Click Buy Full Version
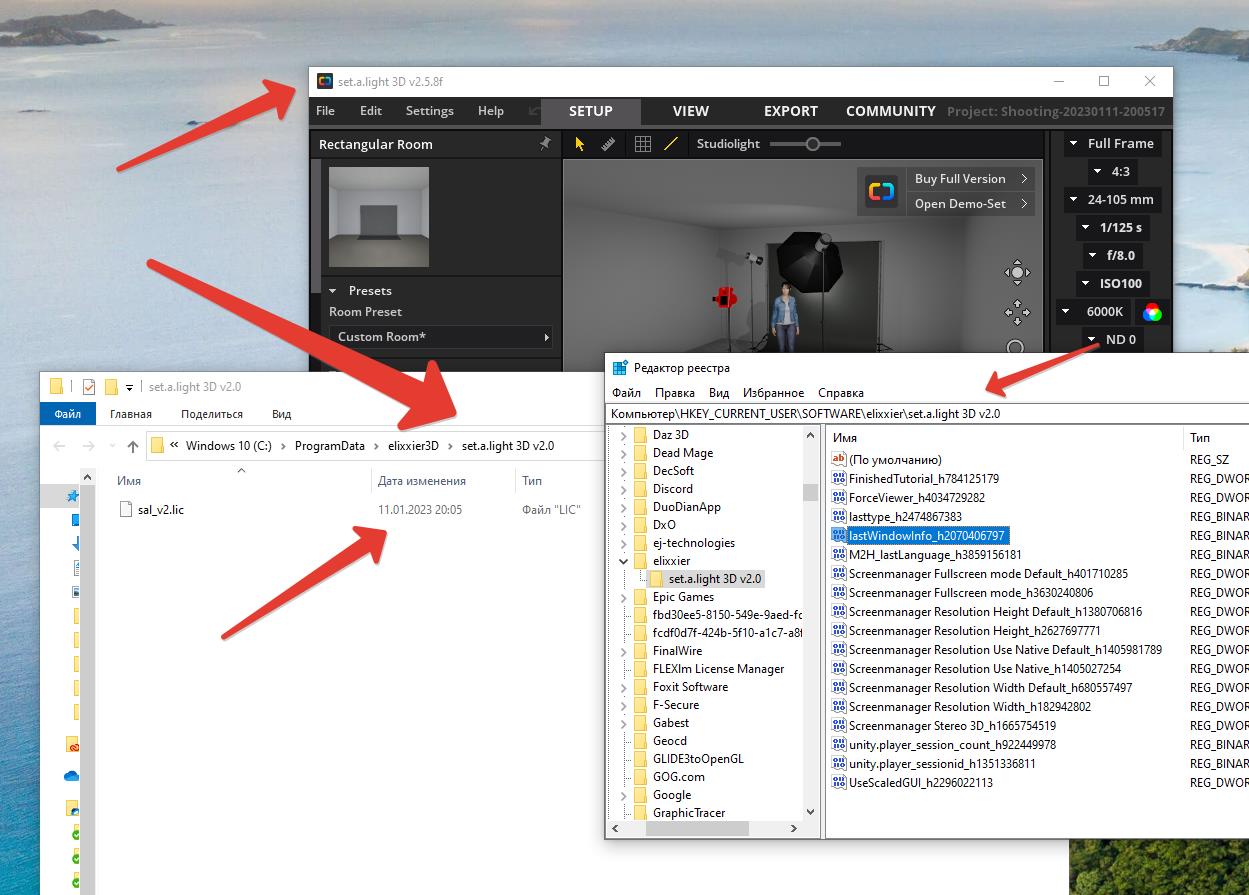 [x=970, y=178]
